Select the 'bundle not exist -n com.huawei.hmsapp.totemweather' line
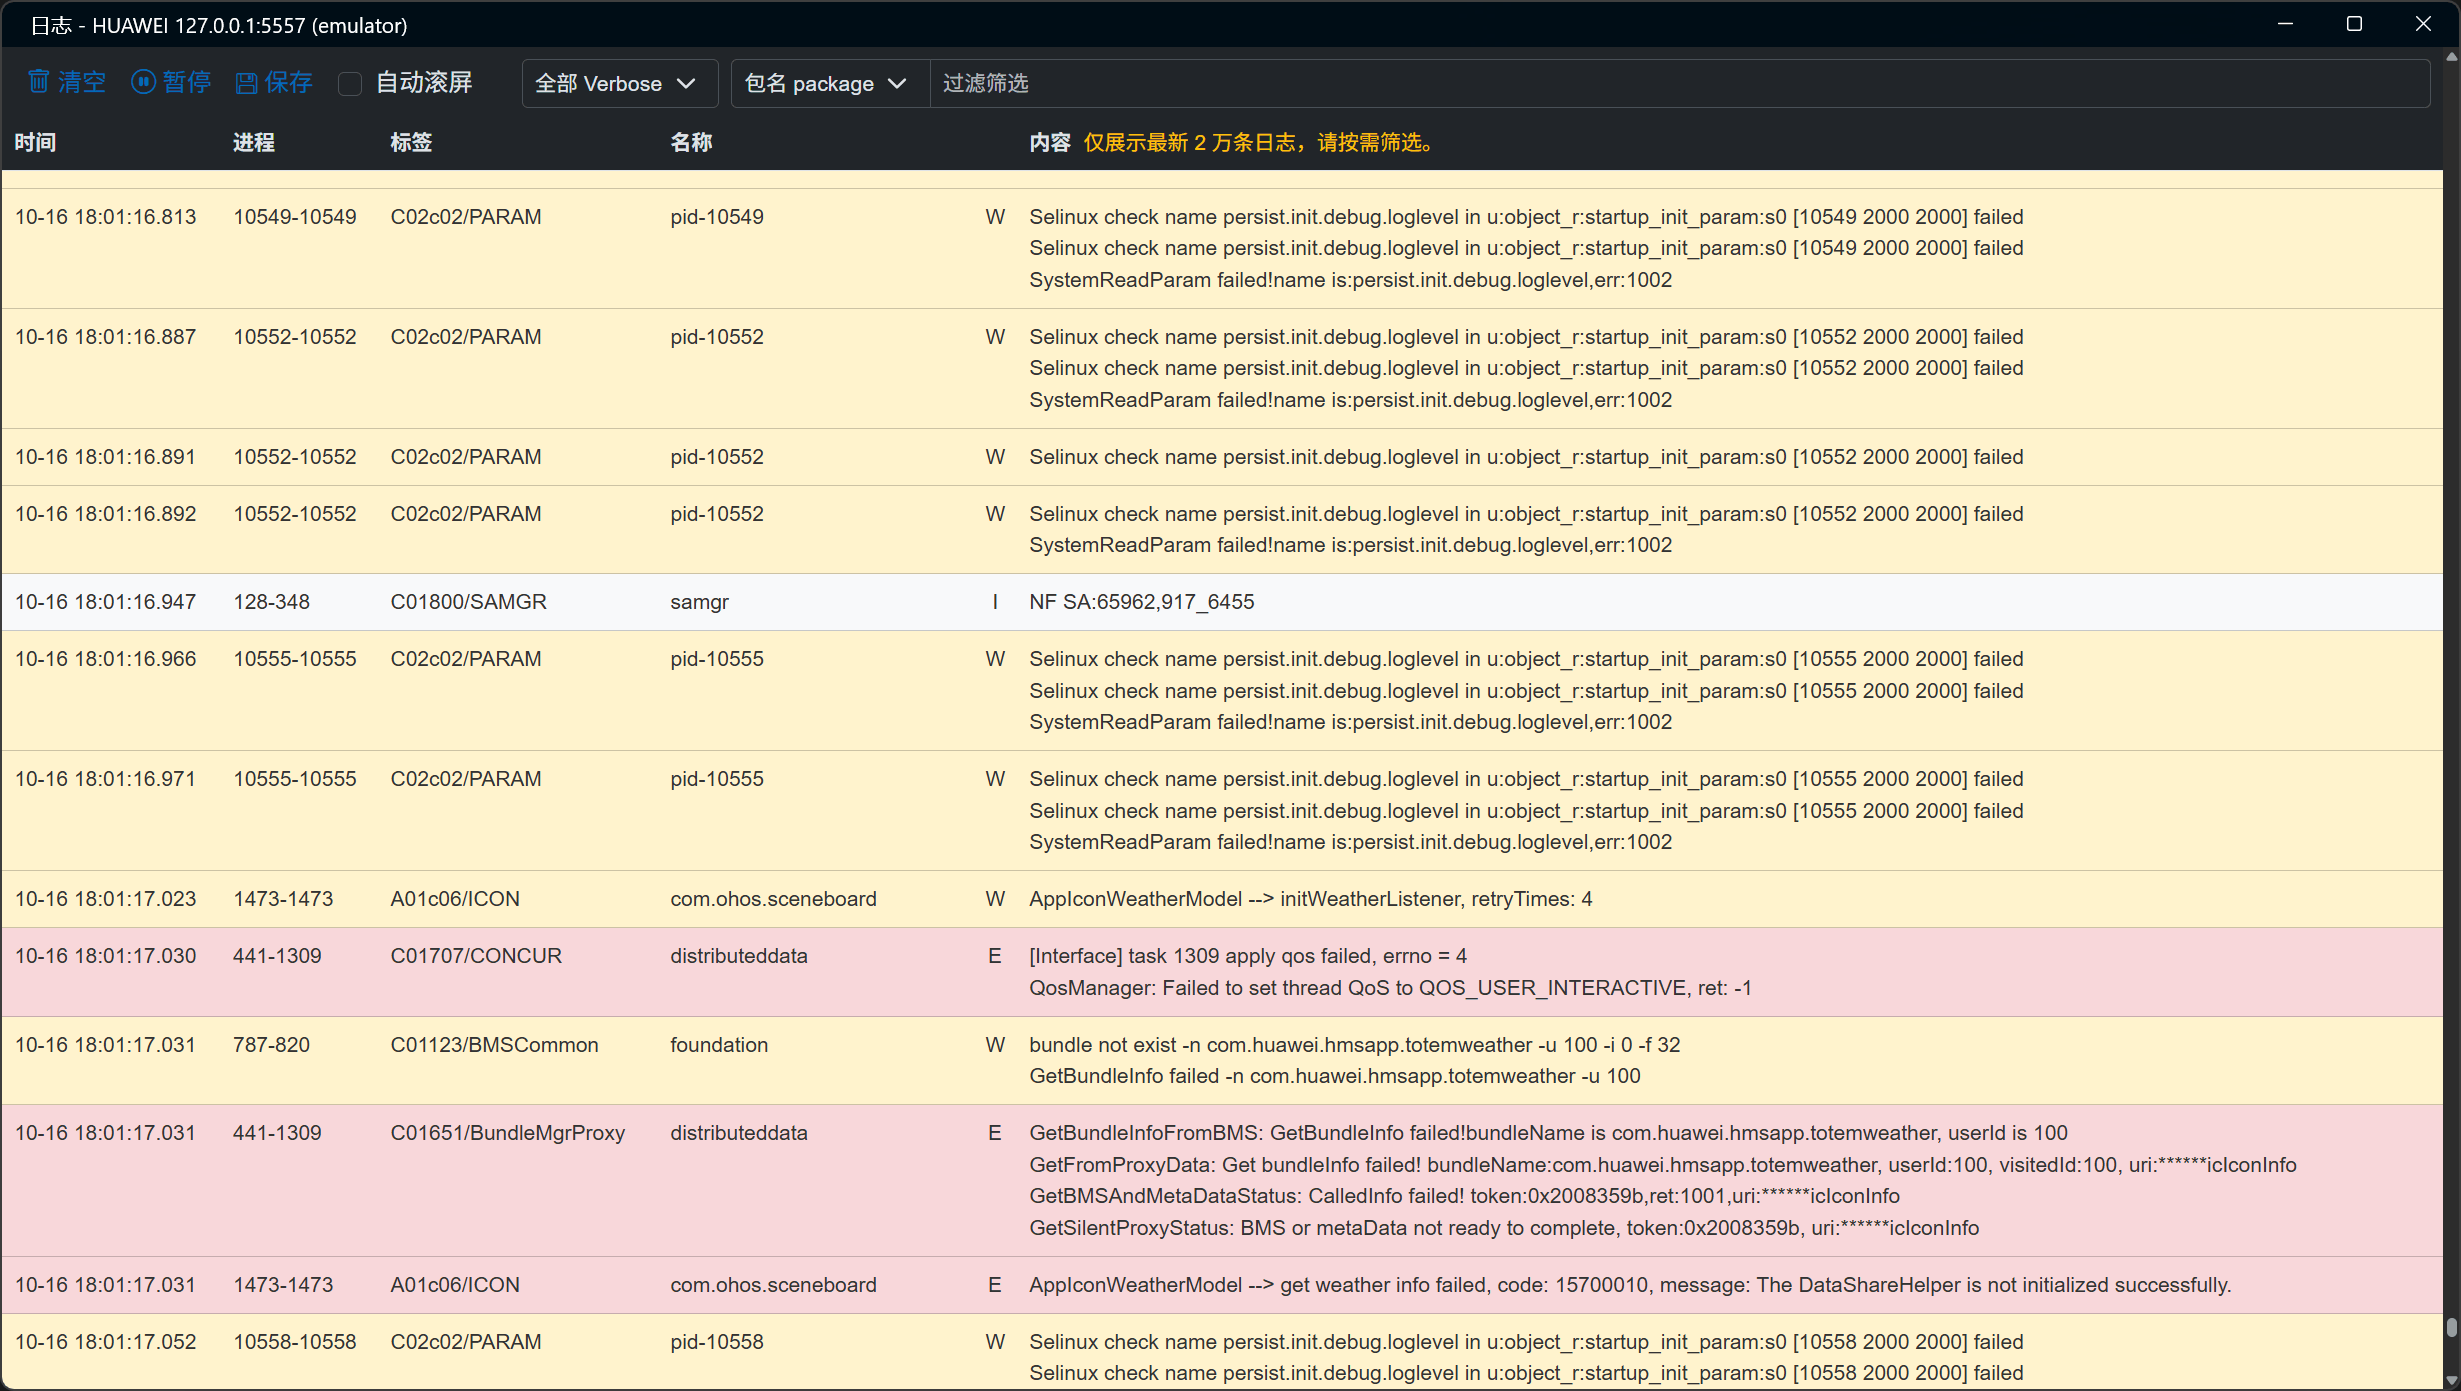The height and width of the screenshot is (1391, 2461). pos(1354,1045)
